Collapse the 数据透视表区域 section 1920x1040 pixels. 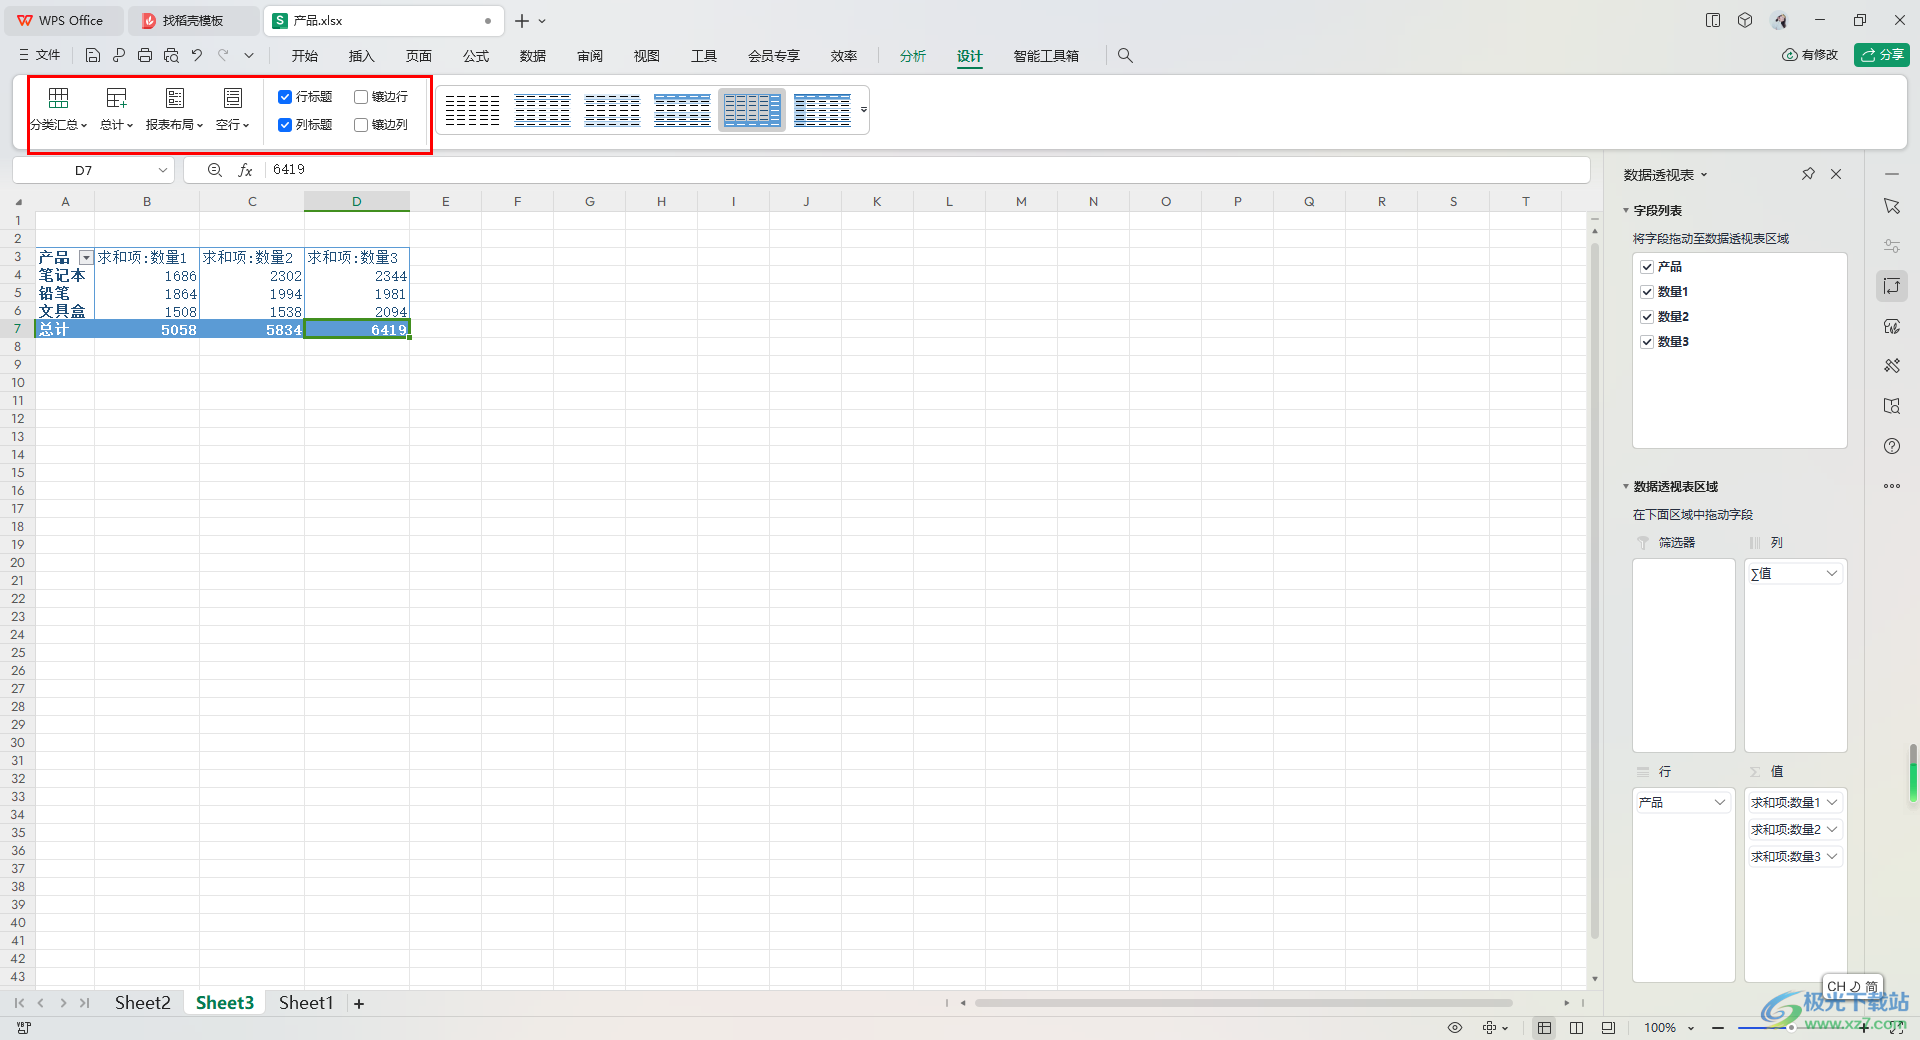[x=1626, y=487]
